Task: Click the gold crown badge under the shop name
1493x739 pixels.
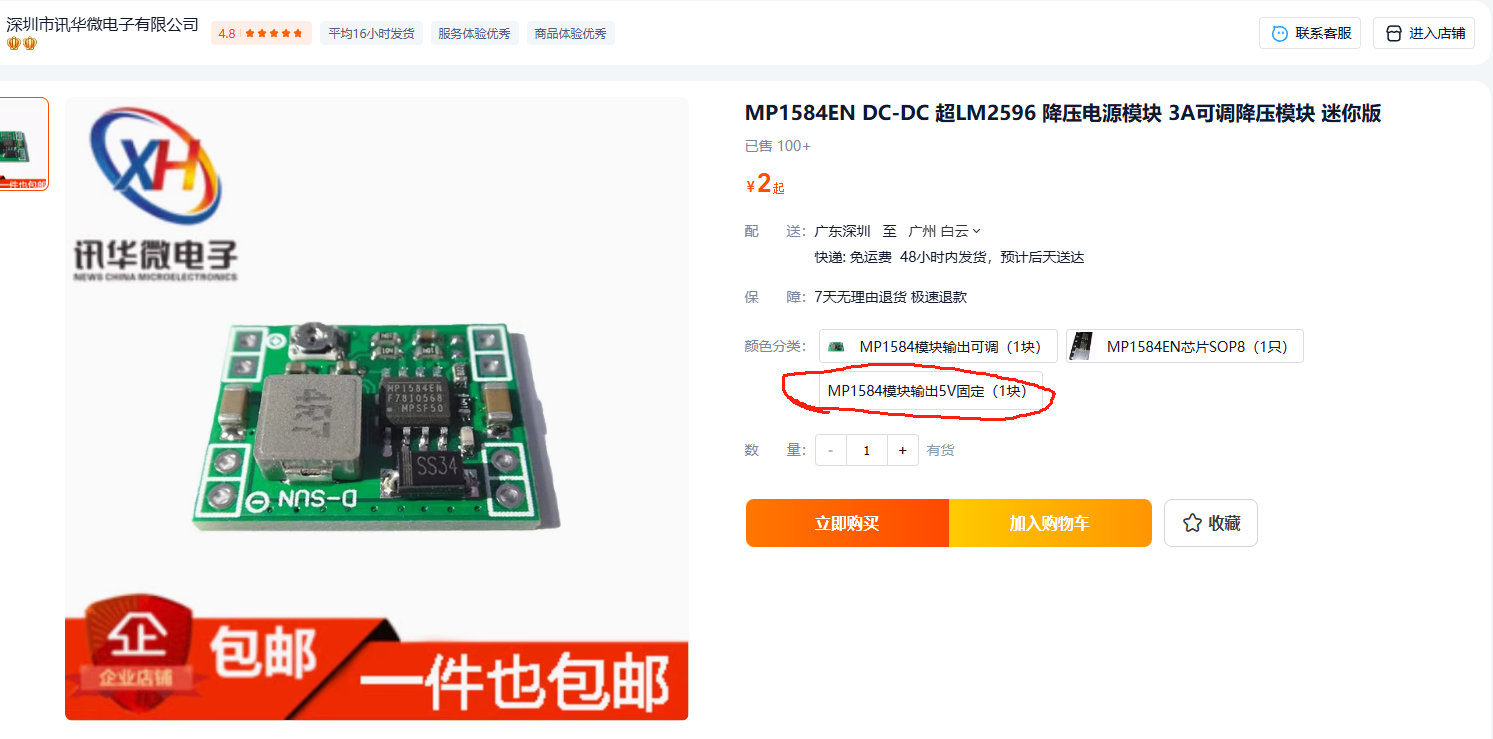Action: tap(21, 44)
